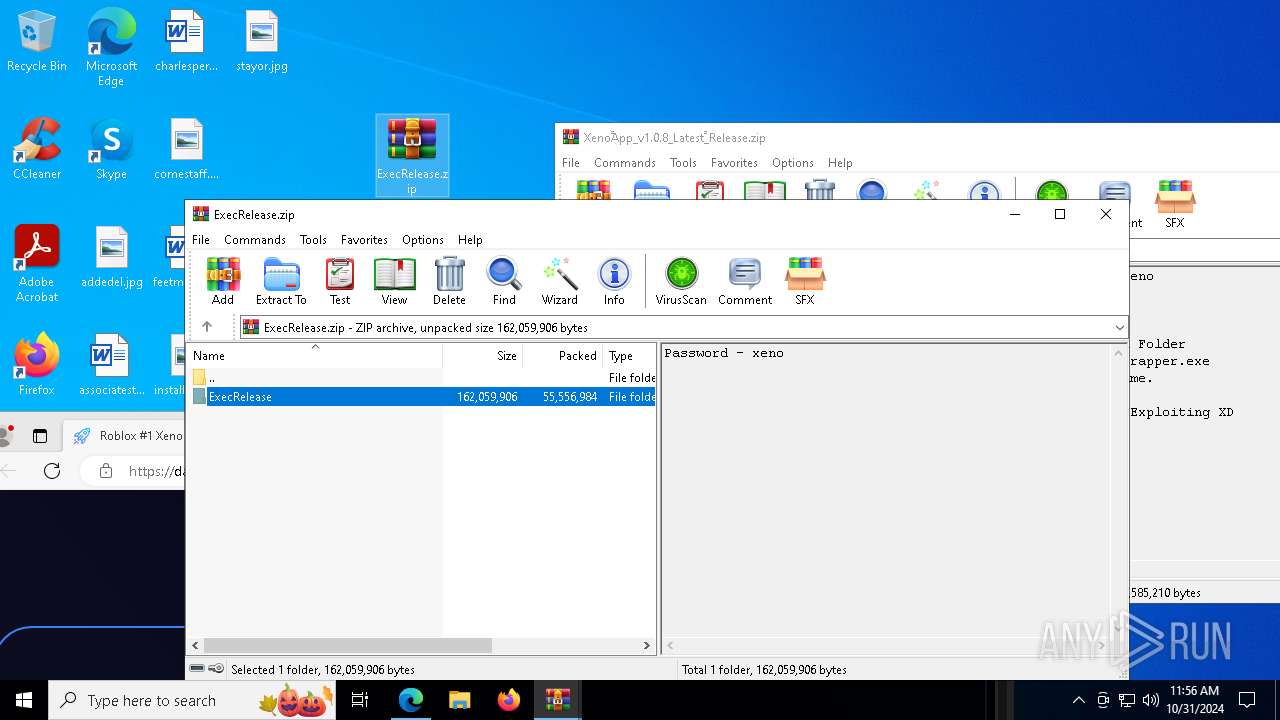Click the View toolbar icon
1280x720 pixels.
[x=394, y=281]
